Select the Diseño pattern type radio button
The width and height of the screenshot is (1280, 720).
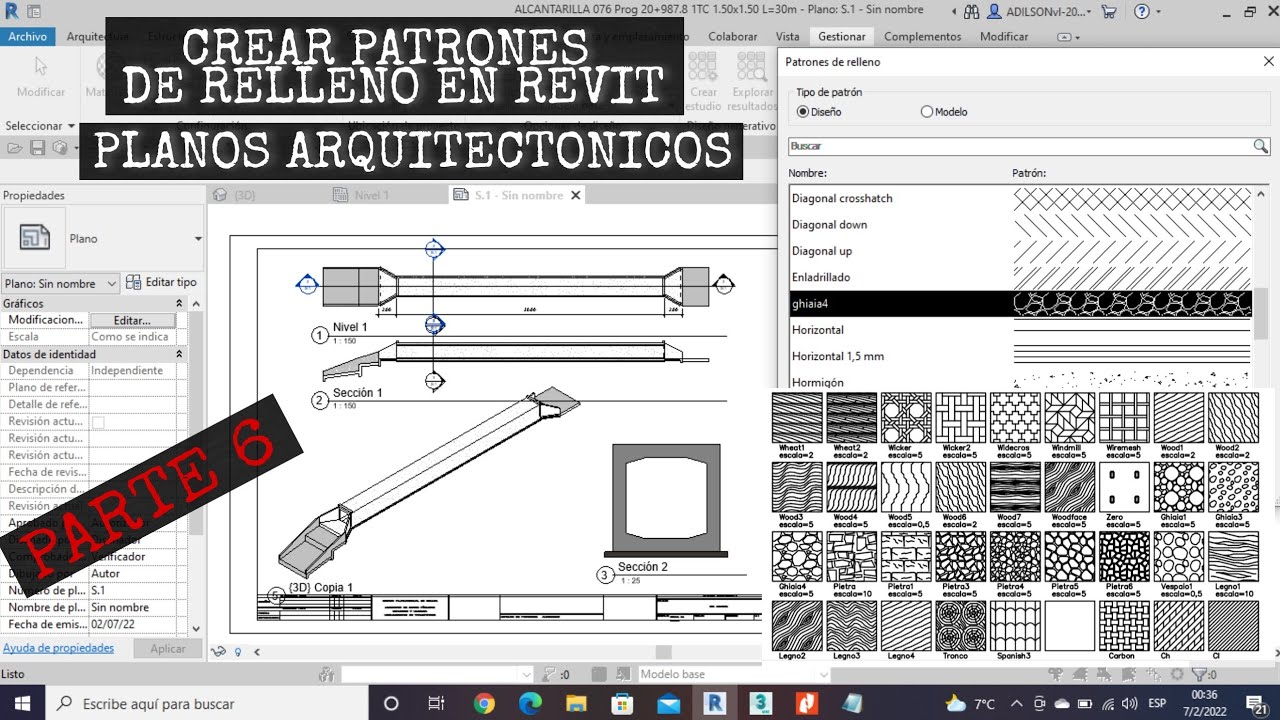coord(803,112)
